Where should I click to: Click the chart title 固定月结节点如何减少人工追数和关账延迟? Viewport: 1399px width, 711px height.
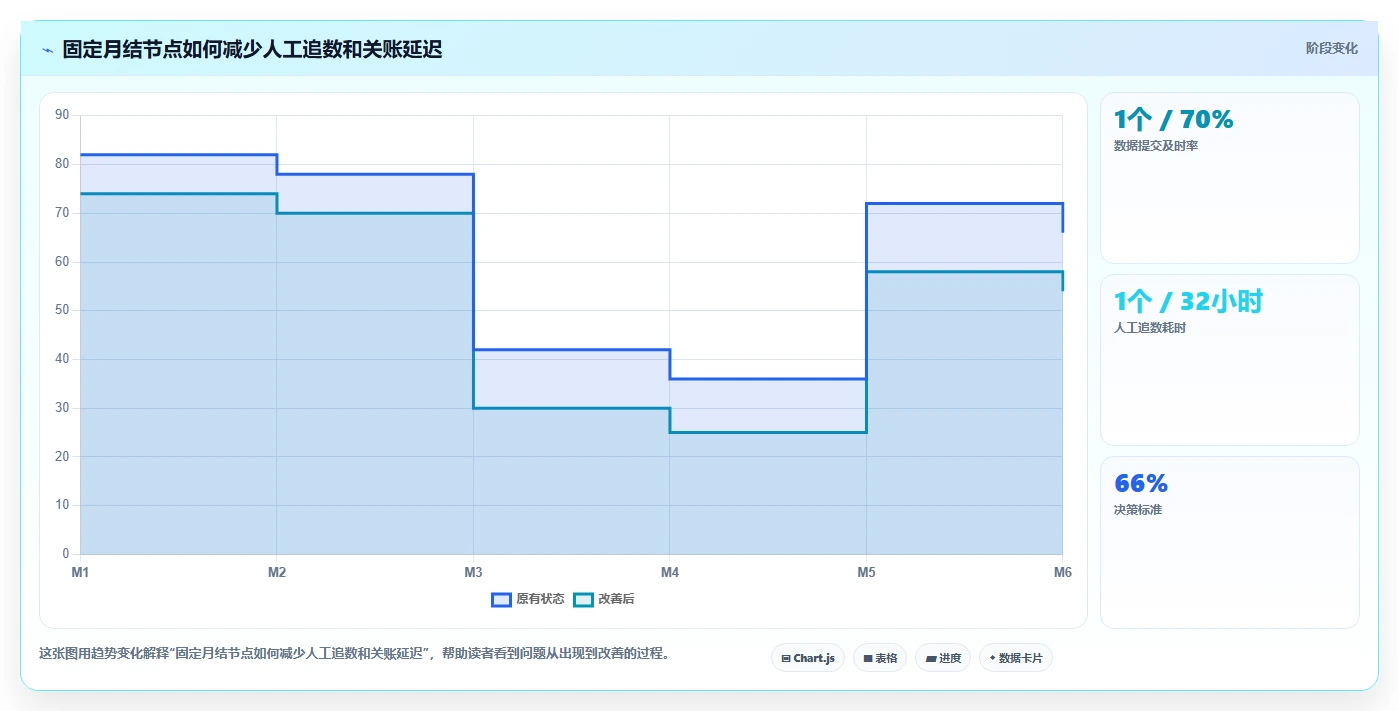(x=252, y=49)
